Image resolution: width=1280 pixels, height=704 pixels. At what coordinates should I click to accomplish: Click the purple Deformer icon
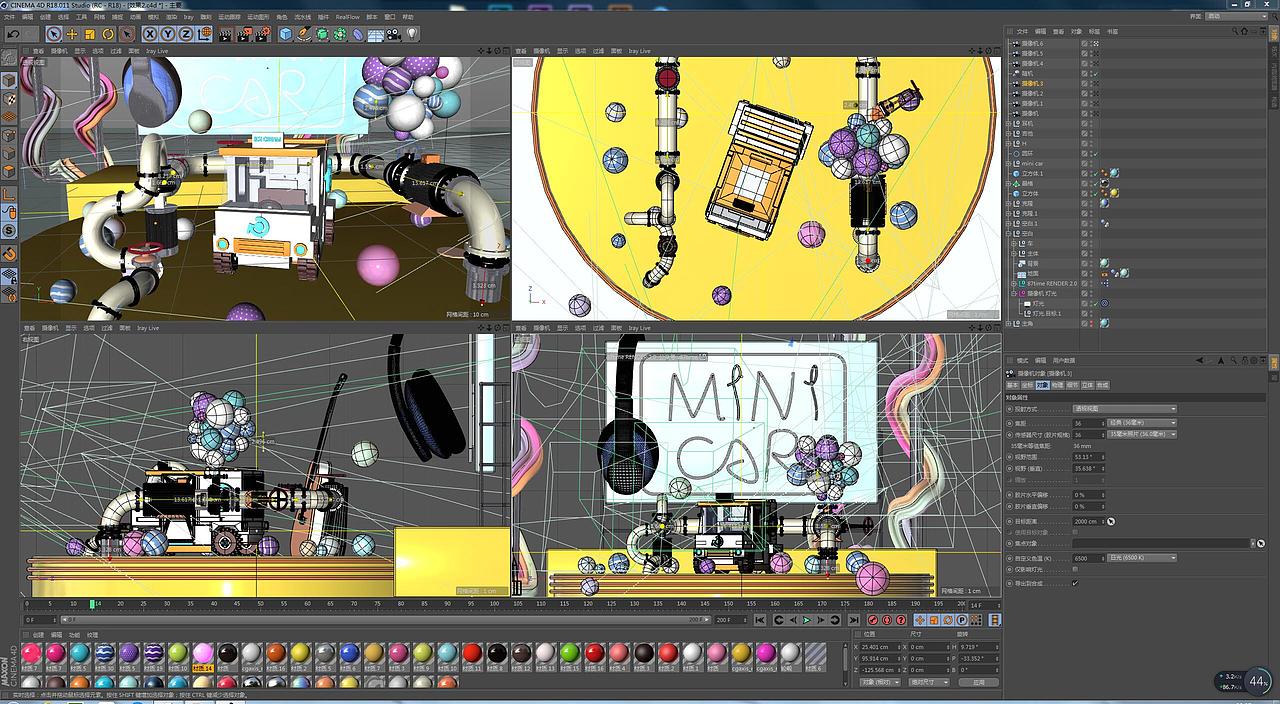(x=358, y=34)
